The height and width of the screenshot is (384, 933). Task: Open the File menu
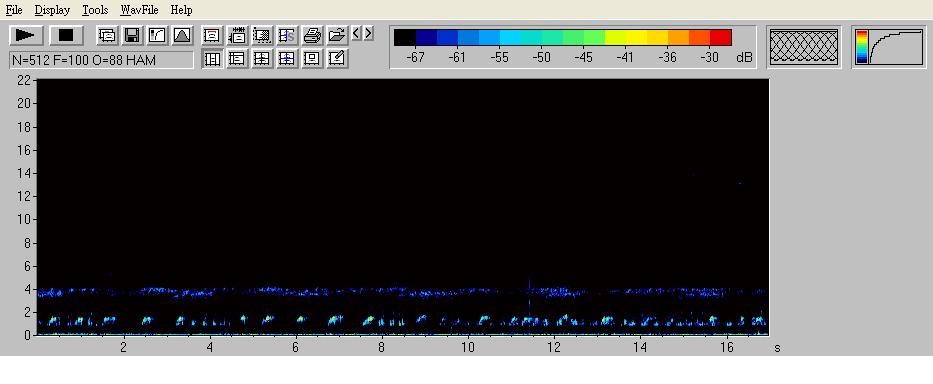[x=14, y=10]
